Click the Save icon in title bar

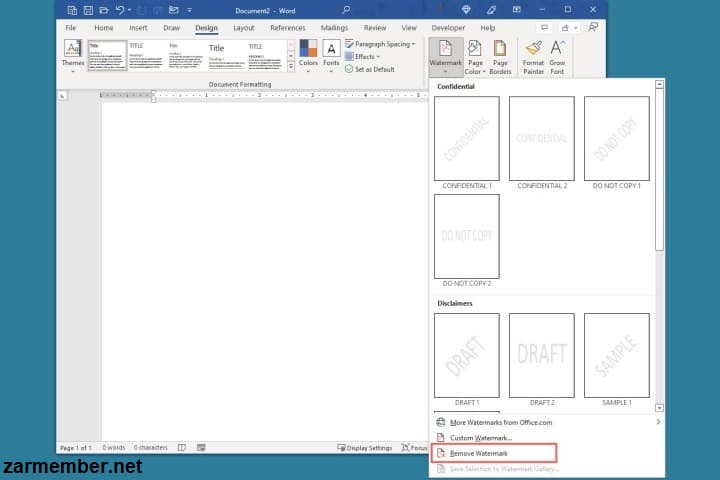[x=88, y=10]
